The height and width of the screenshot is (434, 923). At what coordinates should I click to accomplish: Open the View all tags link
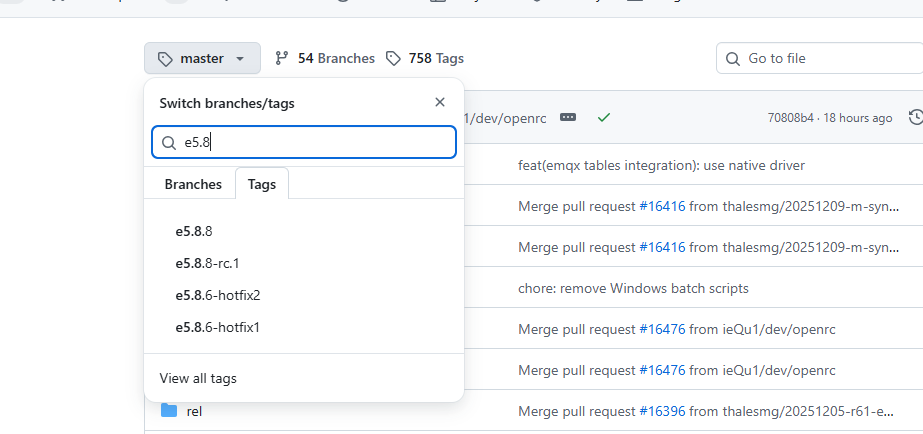pyautogui.click(x=198, y=378)
